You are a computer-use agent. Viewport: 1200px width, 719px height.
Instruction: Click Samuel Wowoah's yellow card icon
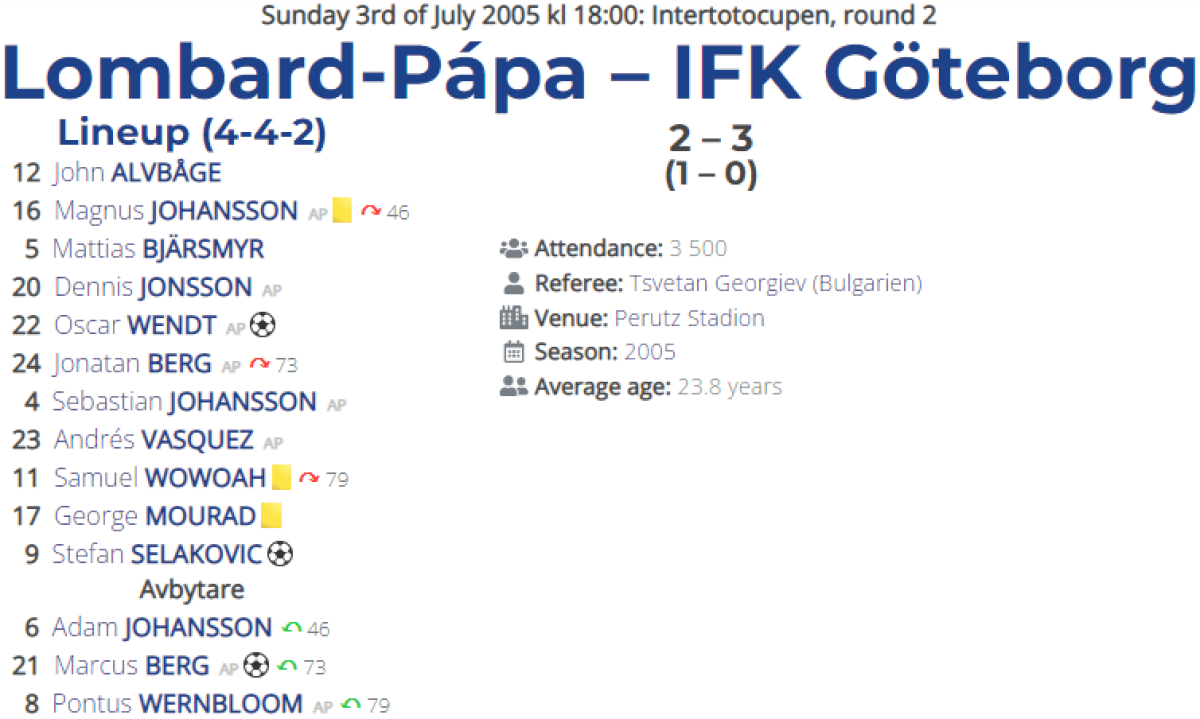pyautogui.click(x=282, y=478)
